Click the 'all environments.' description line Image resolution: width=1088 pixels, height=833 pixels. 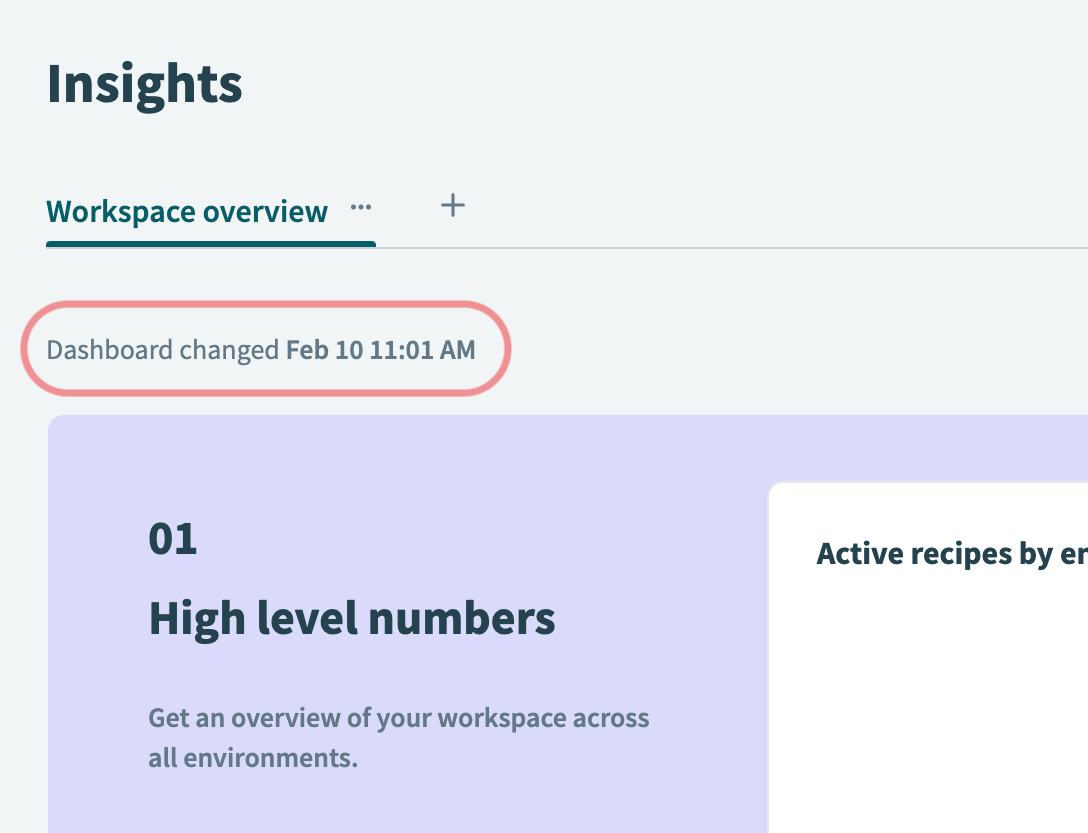click(252, 757)
